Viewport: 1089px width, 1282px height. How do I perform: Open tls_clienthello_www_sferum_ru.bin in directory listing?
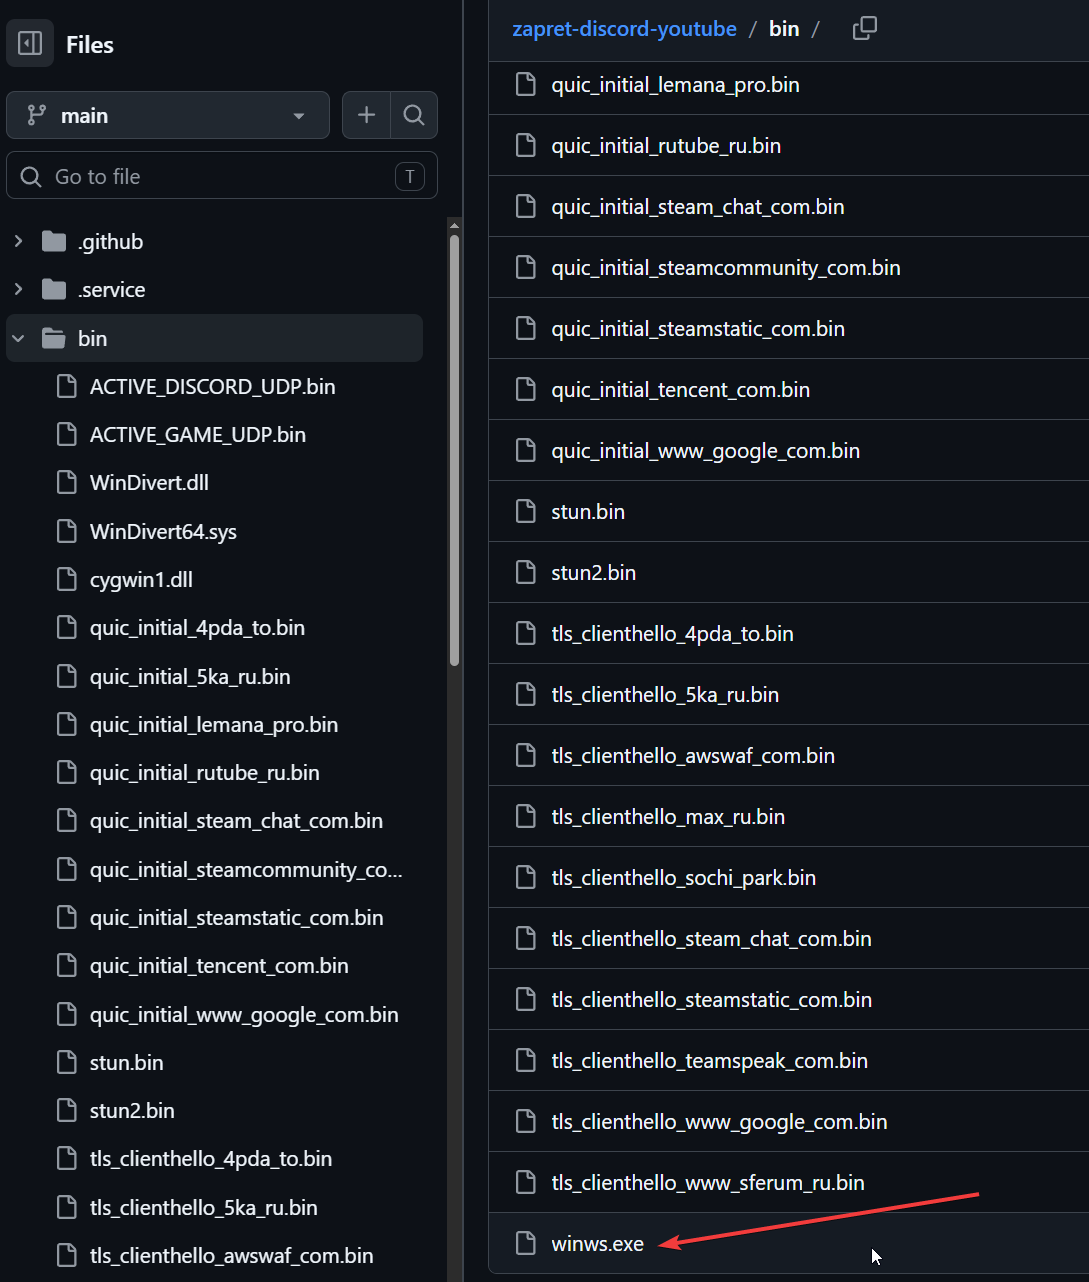[708, 1182]
